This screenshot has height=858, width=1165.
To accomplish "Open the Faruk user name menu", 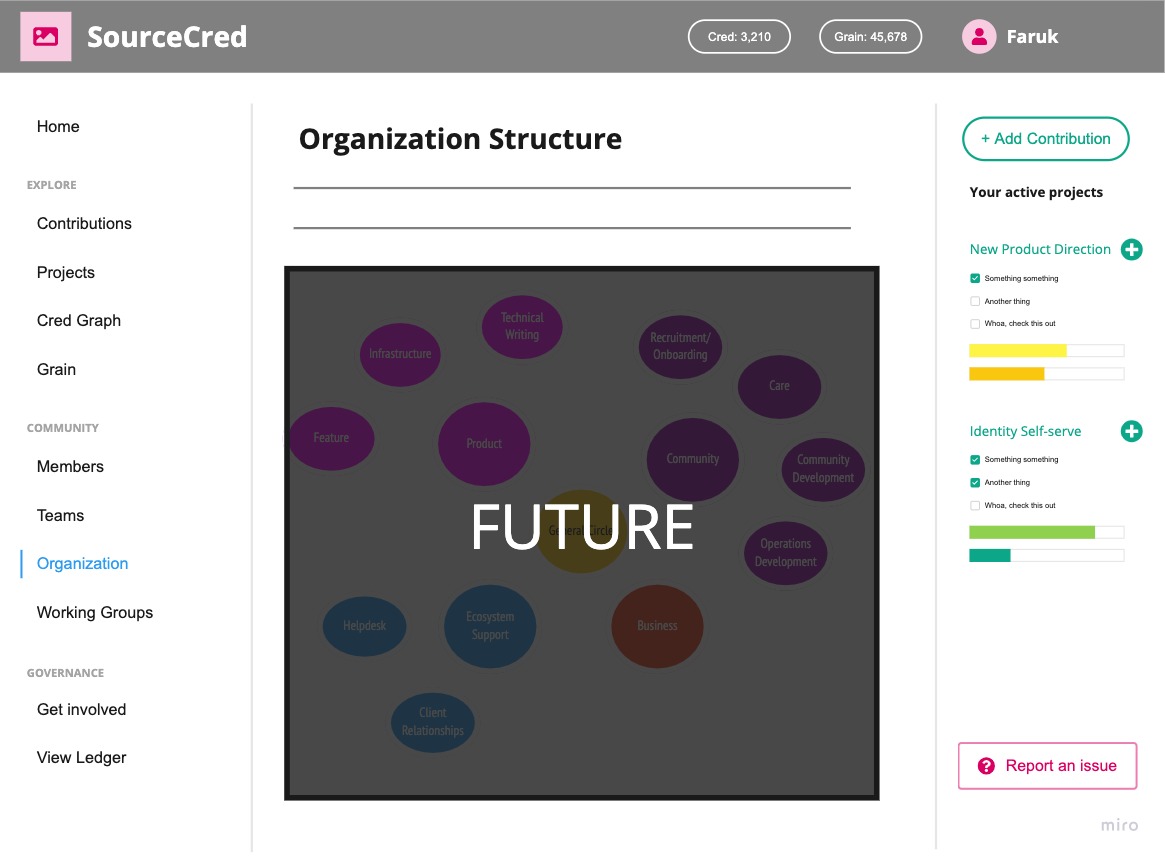I will tap(1032, 36).
